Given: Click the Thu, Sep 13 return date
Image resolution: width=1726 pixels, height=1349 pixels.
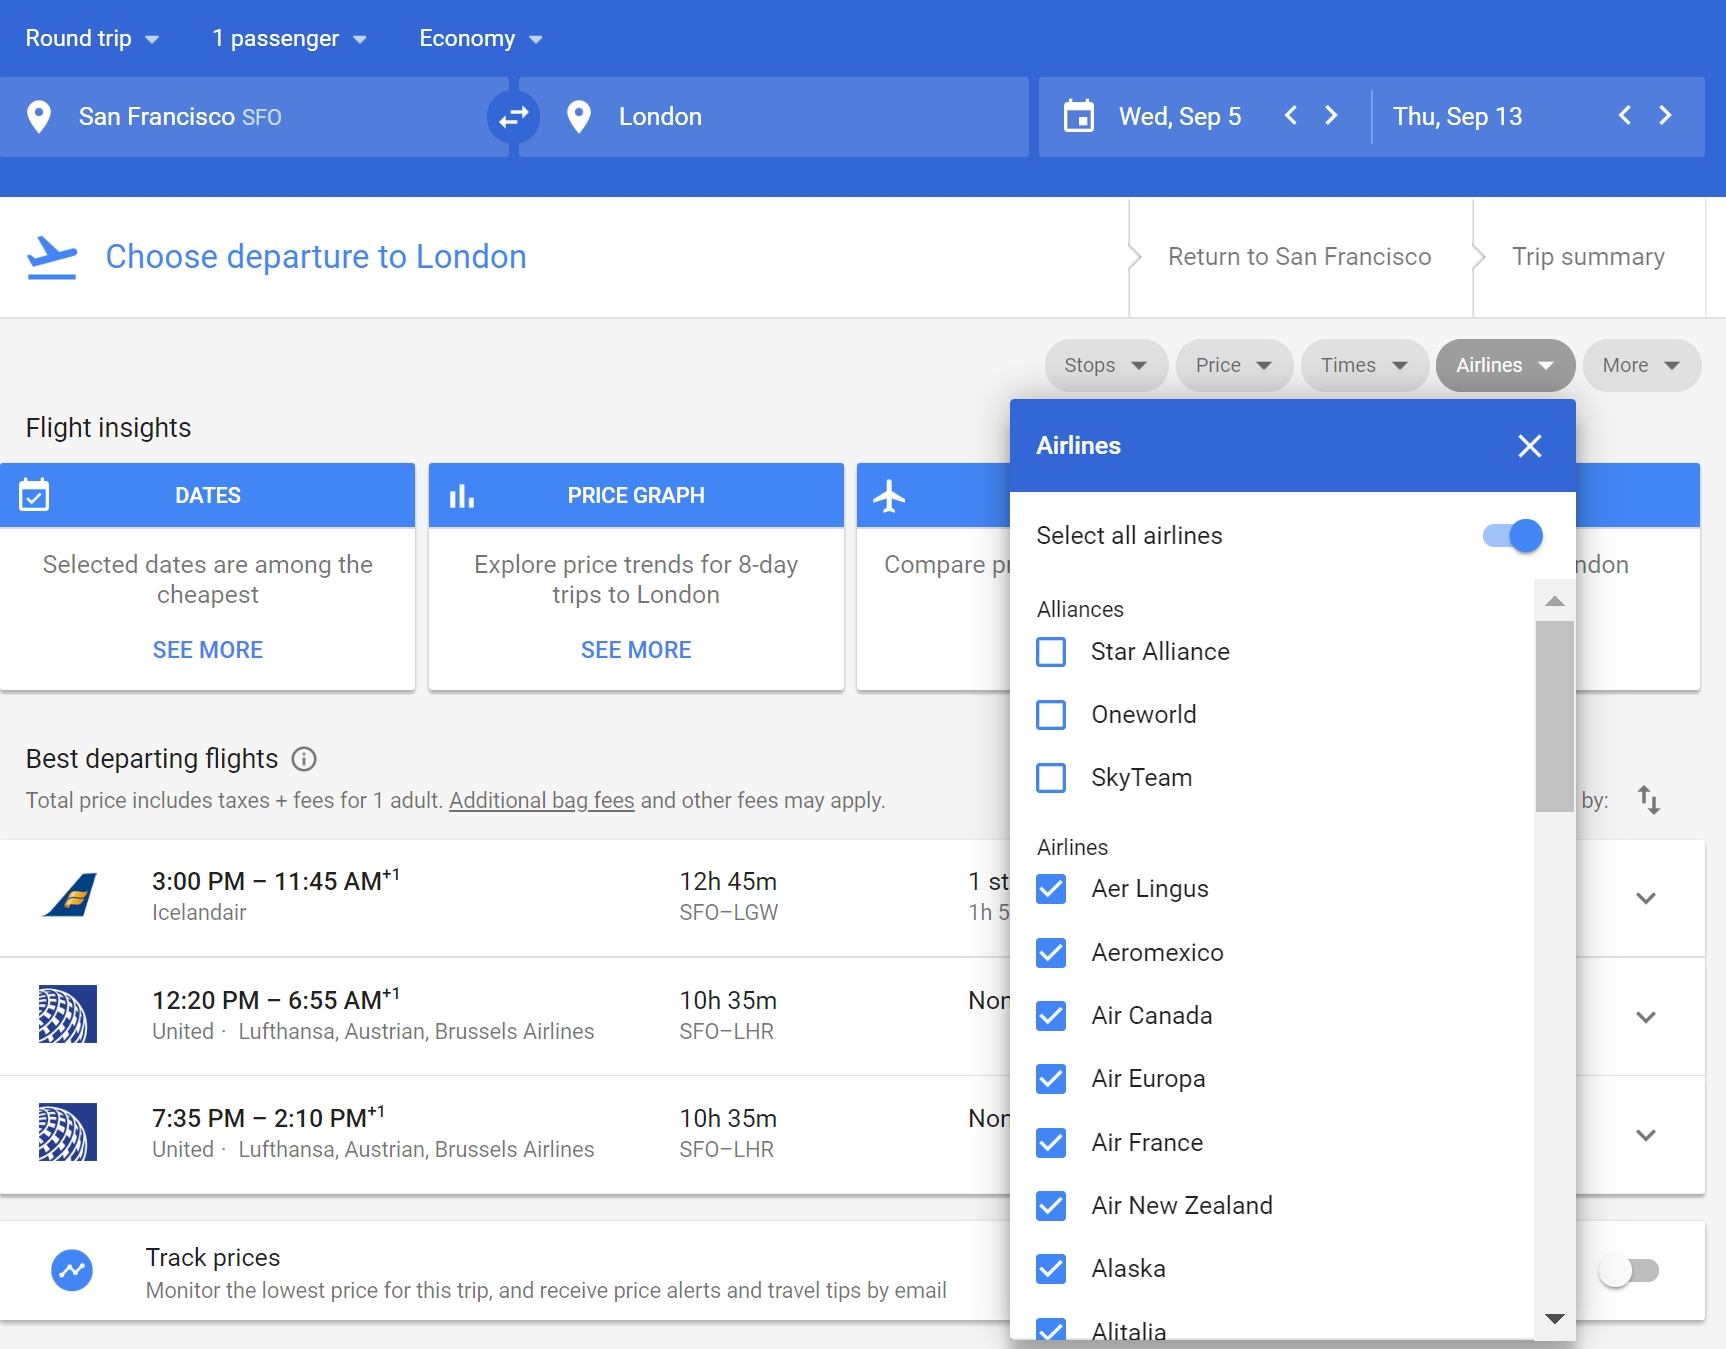Looking at the screenshot, I should click(1457, 116).
